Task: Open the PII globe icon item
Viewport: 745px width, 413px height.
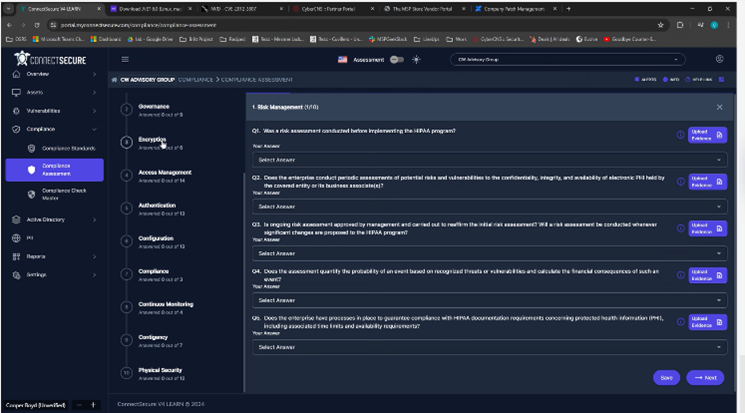Action: 16,238
